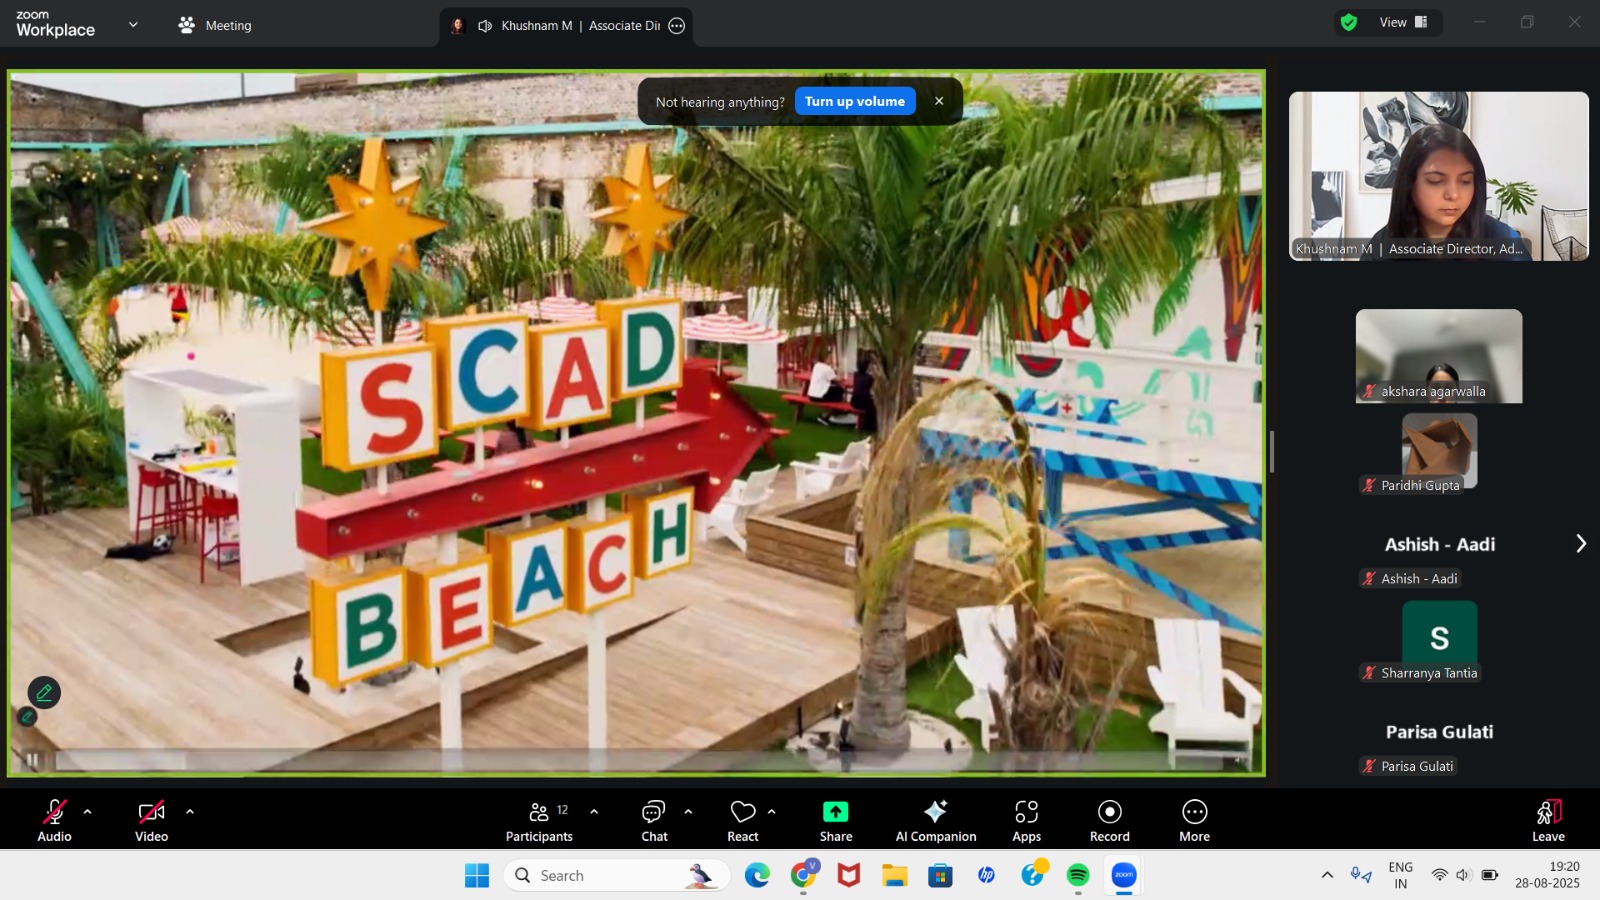Open the AI Companion panel
The width and height of the screenshot is (1600, 900).
coord(935,820)
